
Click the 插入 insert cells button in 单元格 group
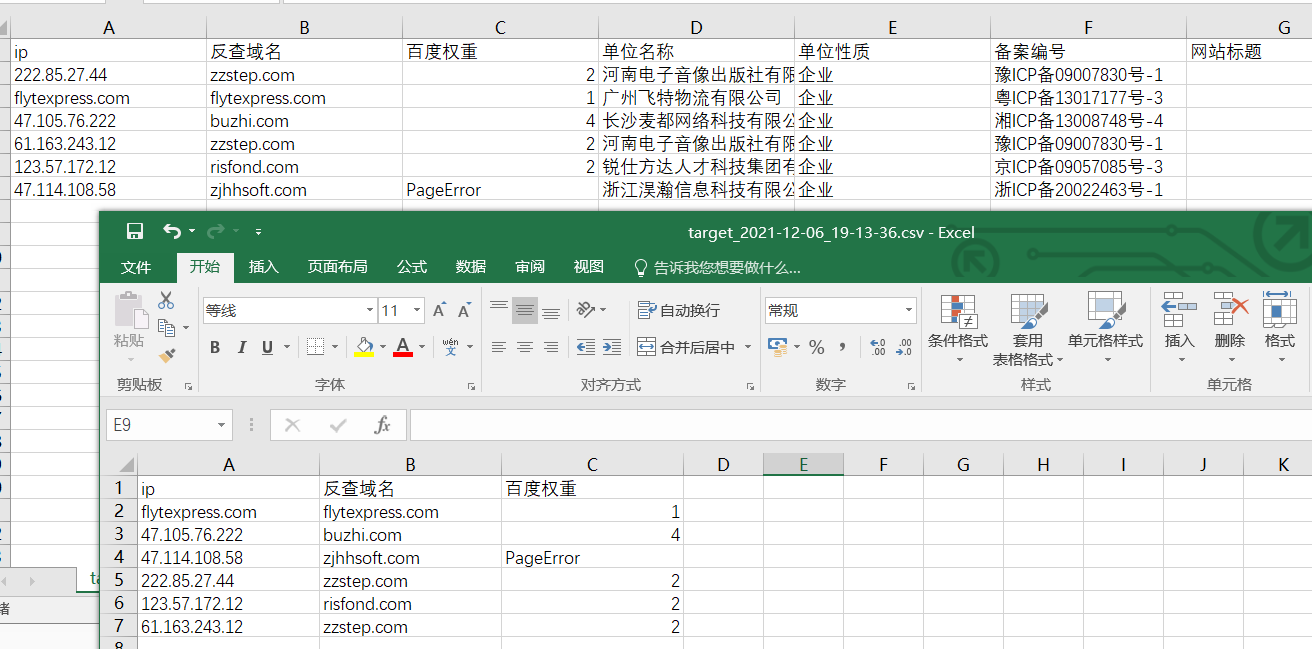pos(1180,329)
